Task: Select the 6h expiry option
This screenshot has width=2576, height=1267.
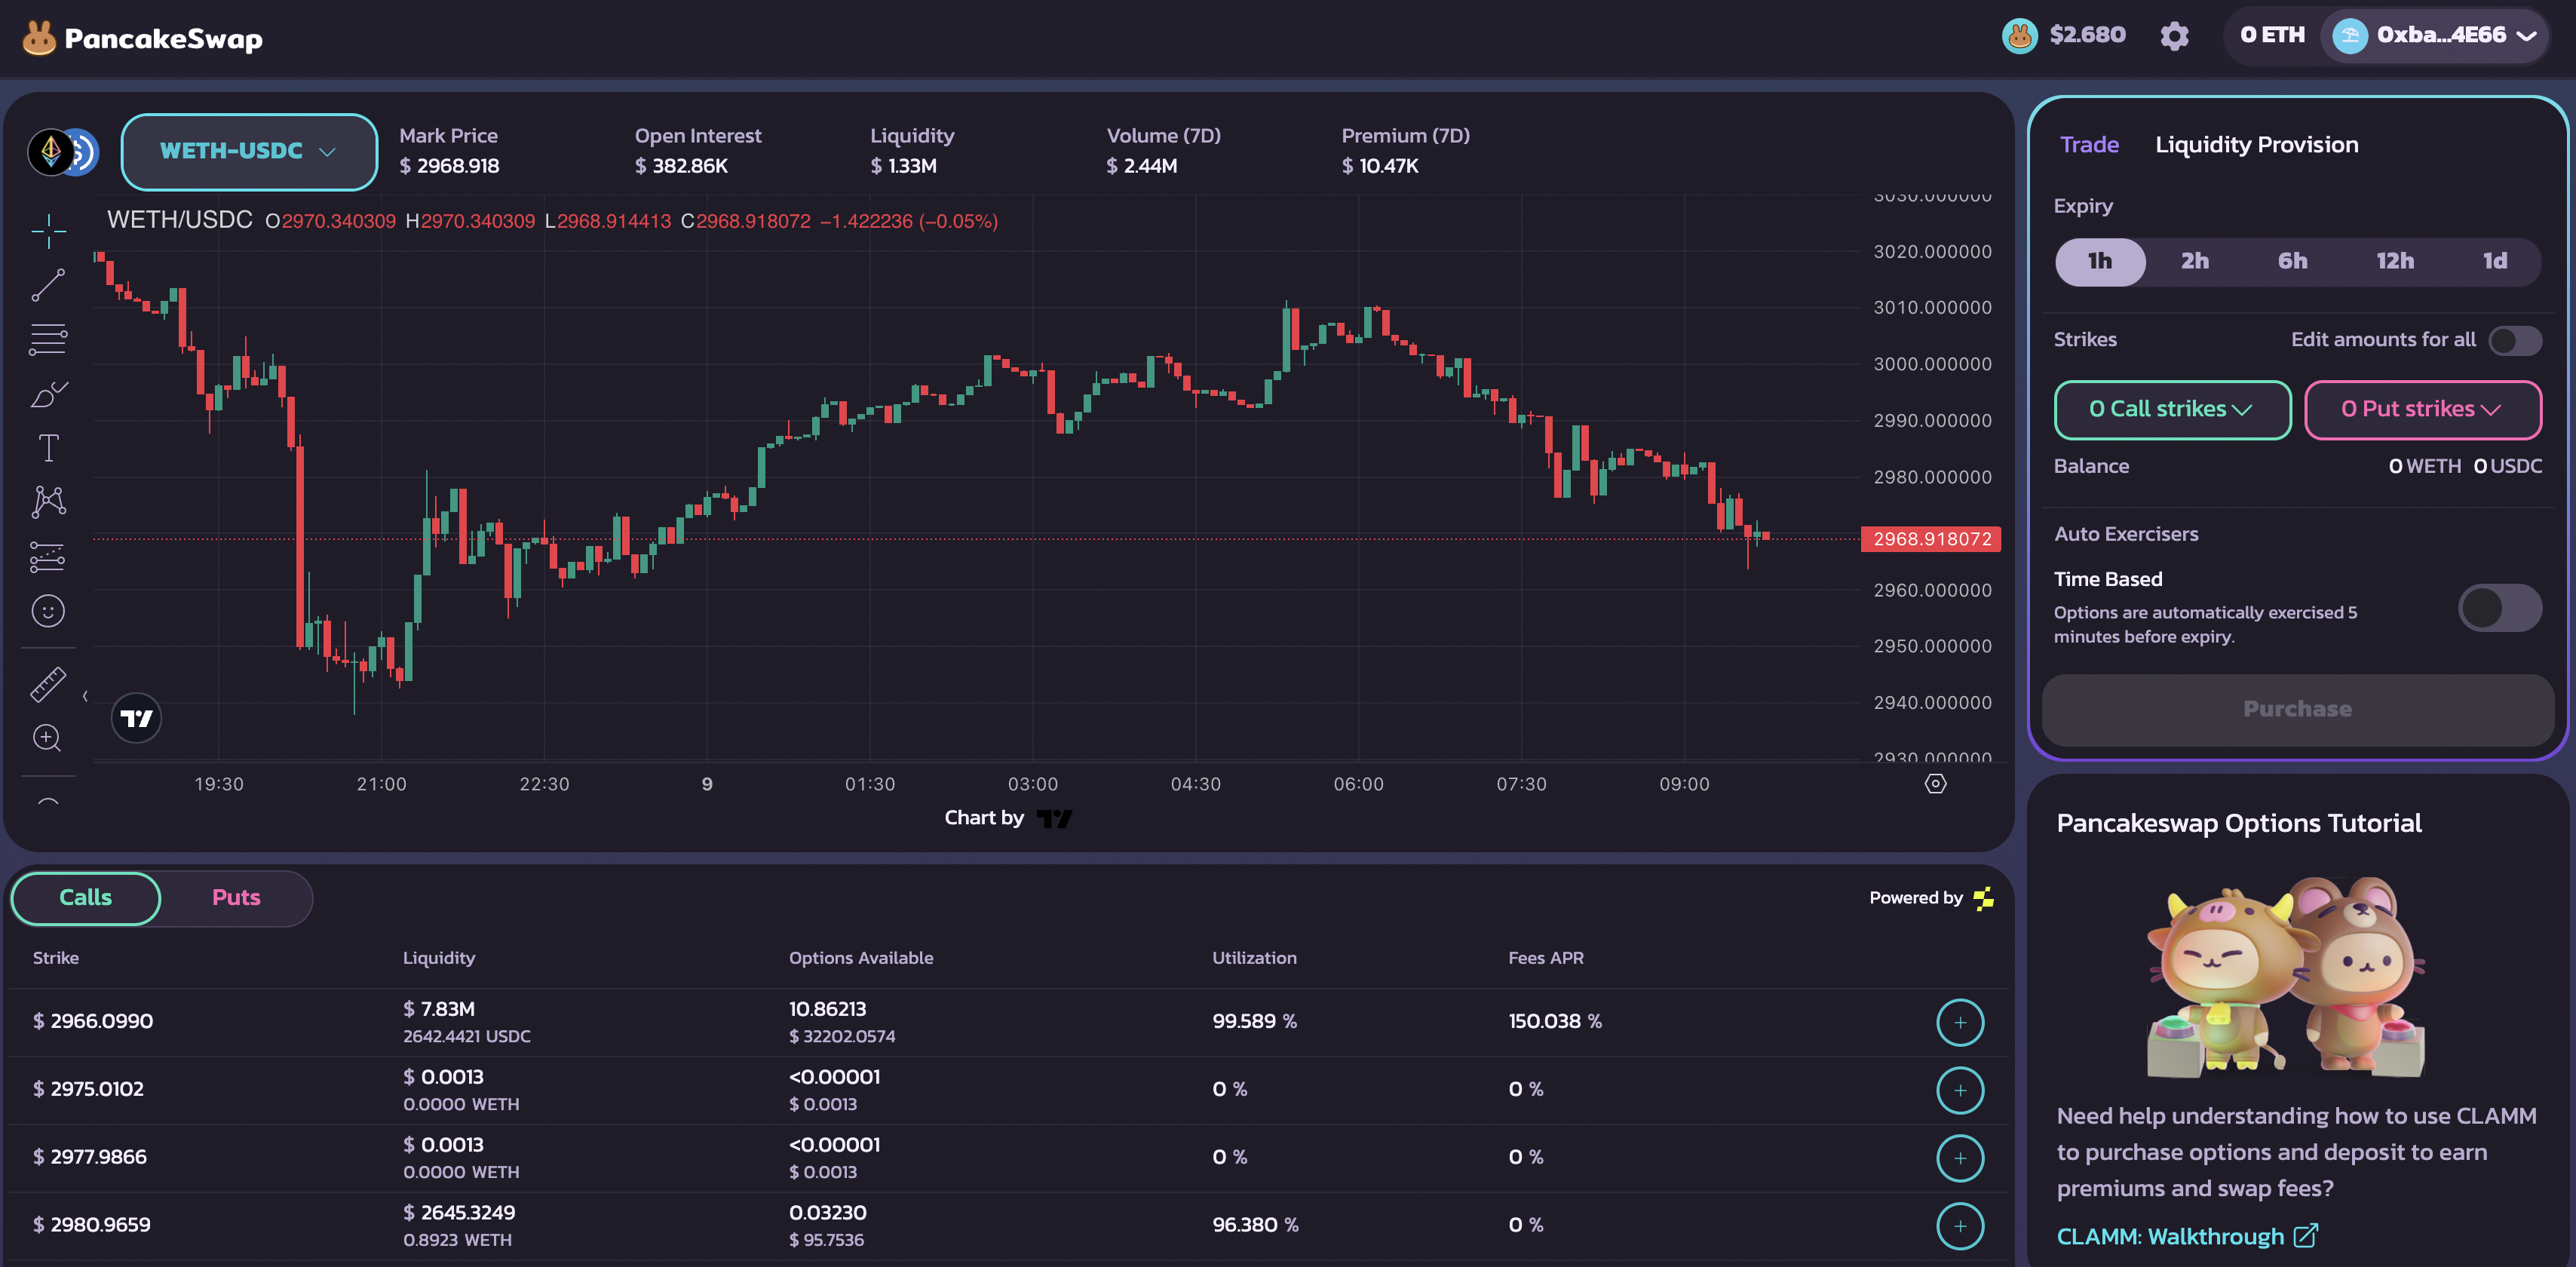Action: tap(2292, 261)
